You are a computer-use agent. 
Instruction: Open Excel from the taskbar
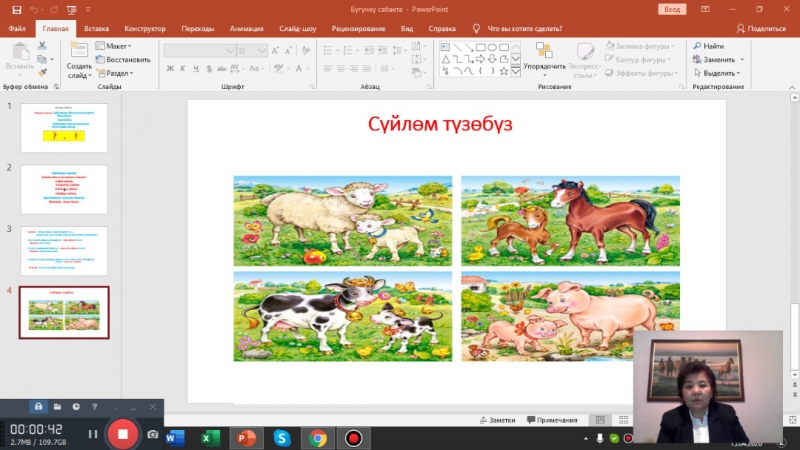210,438
